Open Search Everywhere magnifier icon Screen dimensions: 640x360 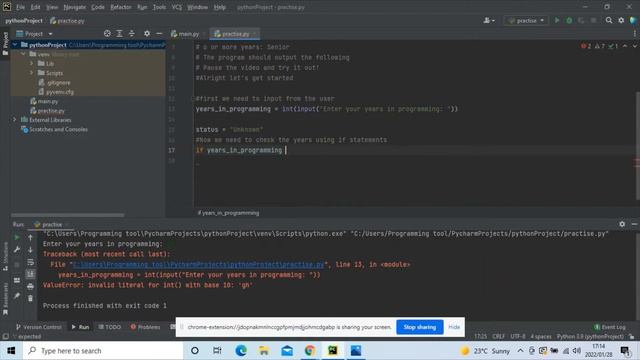point(609,20)
